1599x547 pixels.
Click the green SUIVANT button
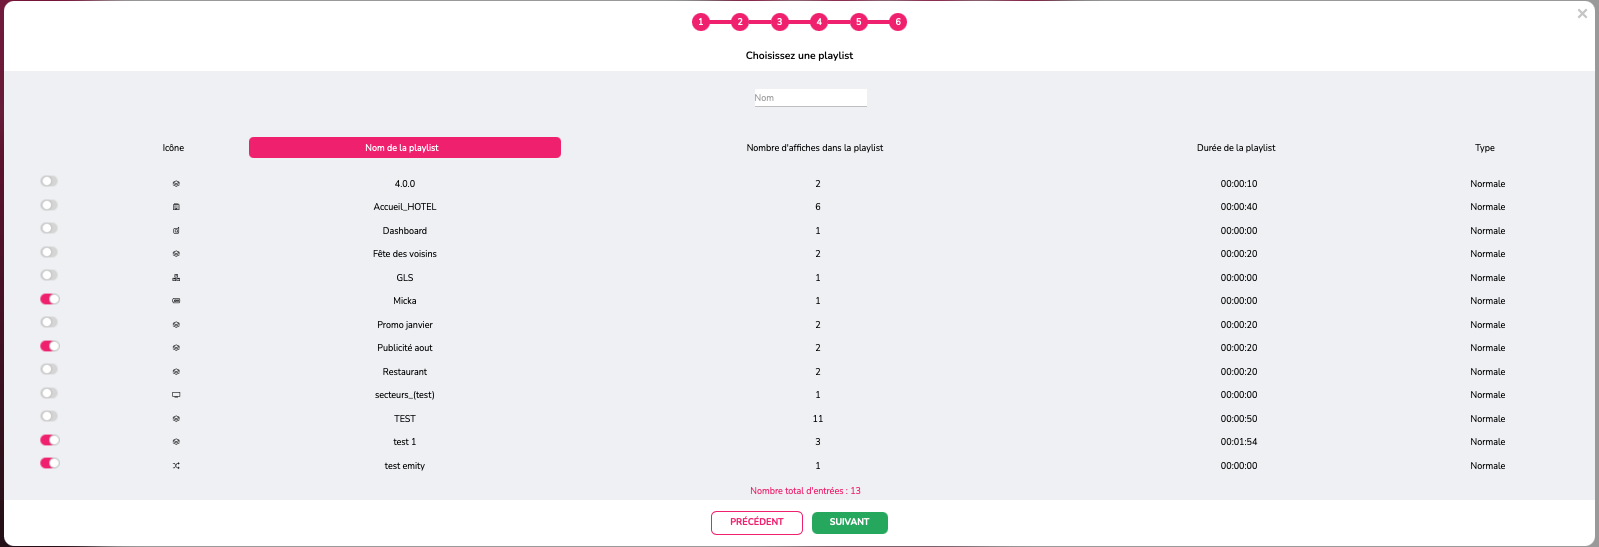pyautogui.click(x=850, y=522)
